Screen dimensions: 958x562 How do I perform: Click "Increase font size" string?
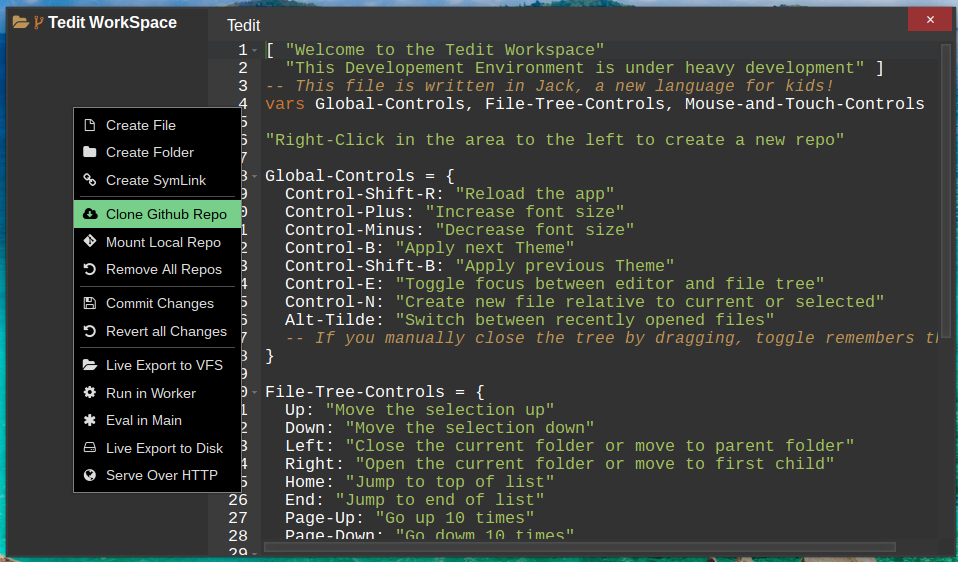pyautogui.click(x=525, y=212)
